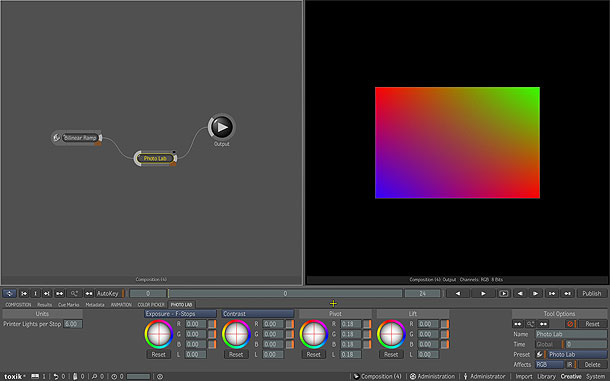
Task: Select the Bilinear Ramp node
Action: 77,138
